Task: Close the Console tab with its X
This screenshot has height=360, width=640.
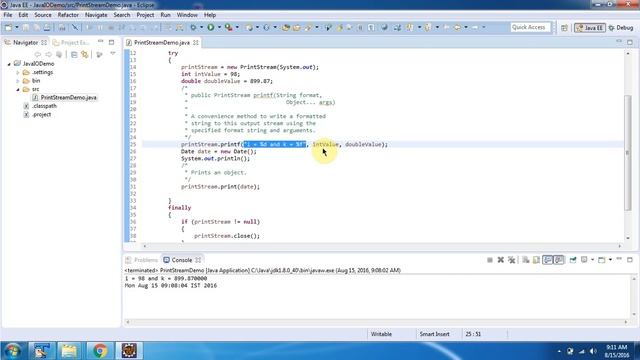Action: (198, 260)
